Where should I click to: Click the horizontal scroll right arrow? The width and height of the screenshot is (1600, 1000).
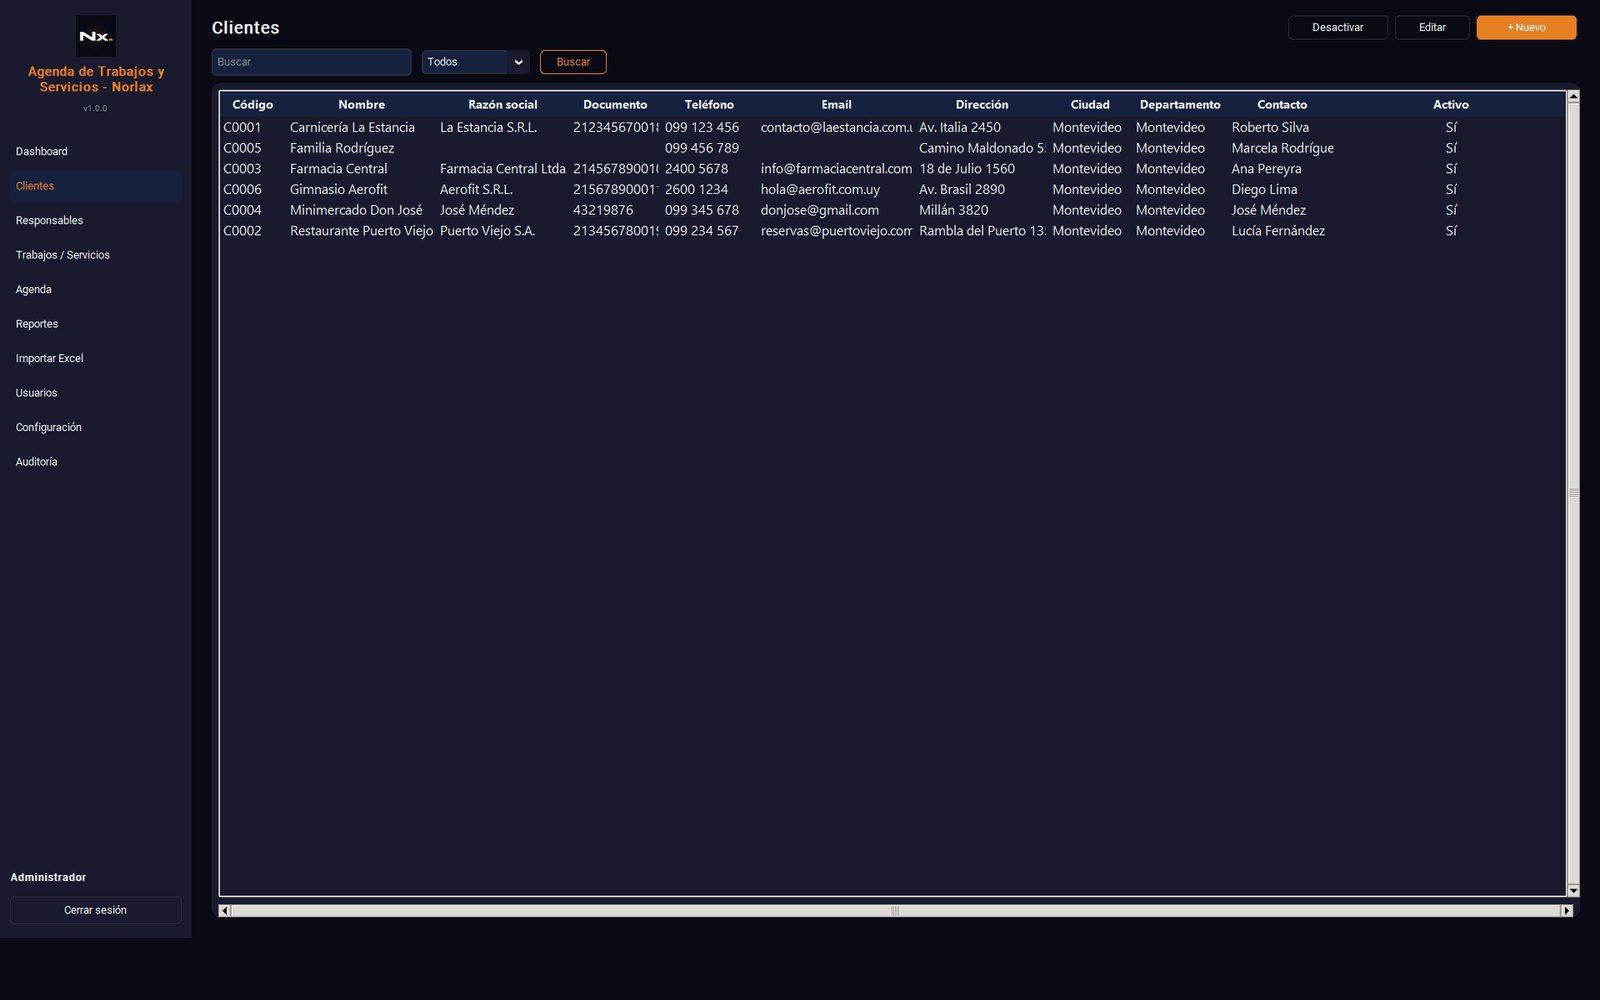1567,910
